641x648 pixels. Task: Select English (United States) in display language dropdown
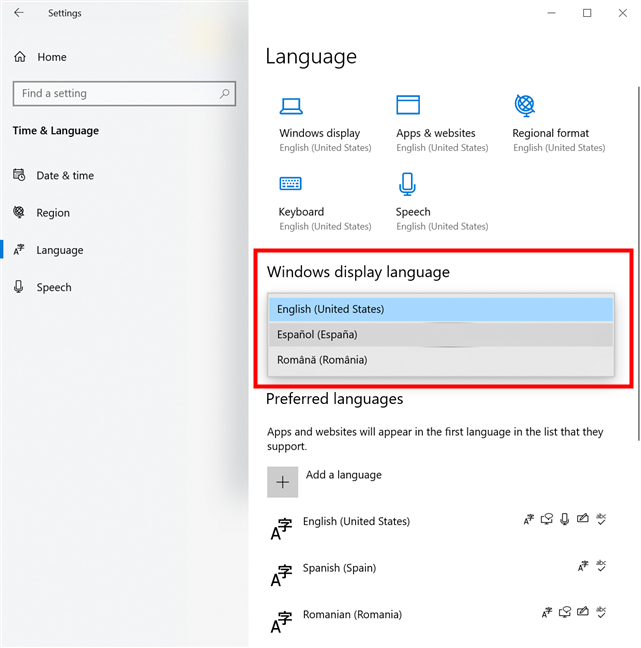pyautogui.click(x=441, y=309)
